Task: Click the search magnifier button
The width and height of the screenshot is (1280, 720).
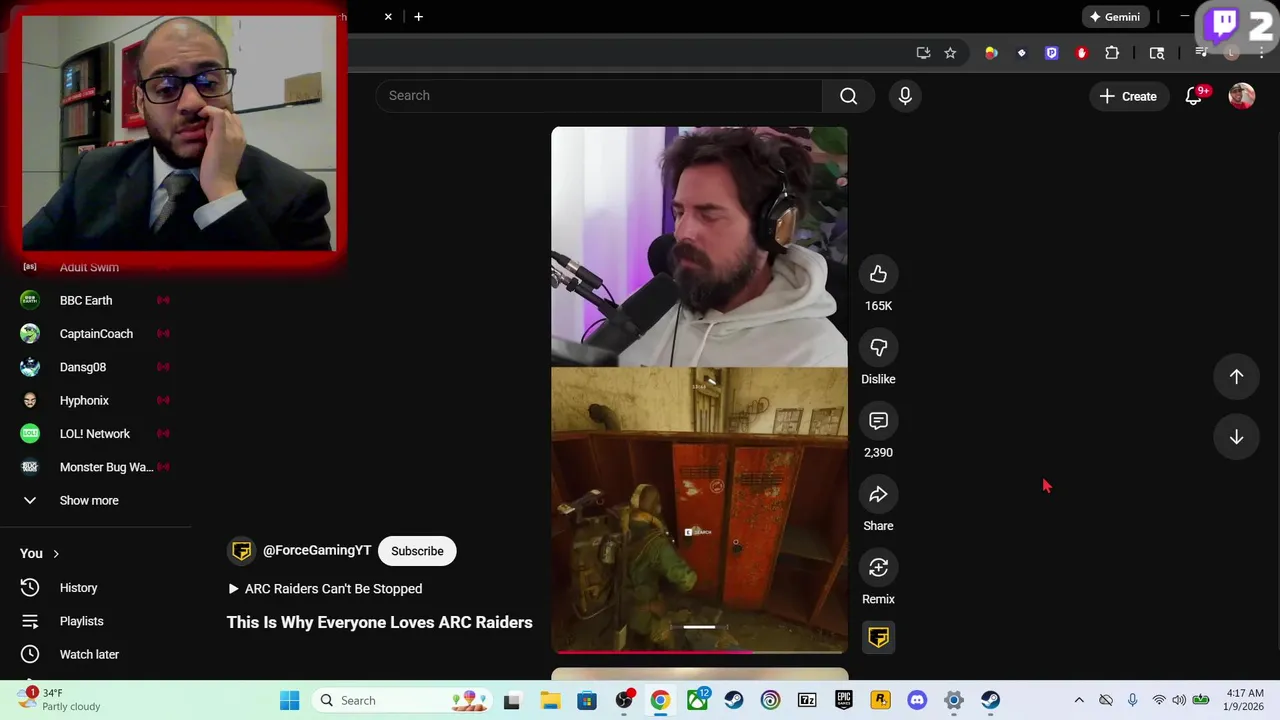Action: click(x=848, y=96)
